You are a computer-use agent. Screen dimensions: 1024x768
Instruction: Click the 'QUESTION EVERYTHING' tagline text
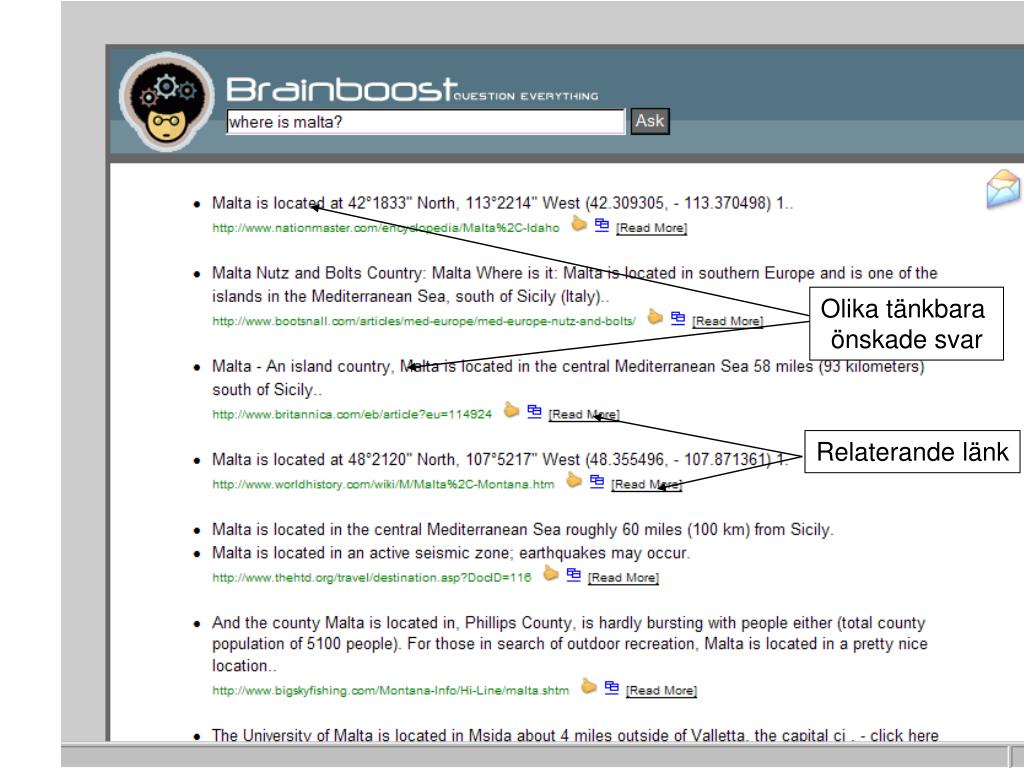pos(526,96)
